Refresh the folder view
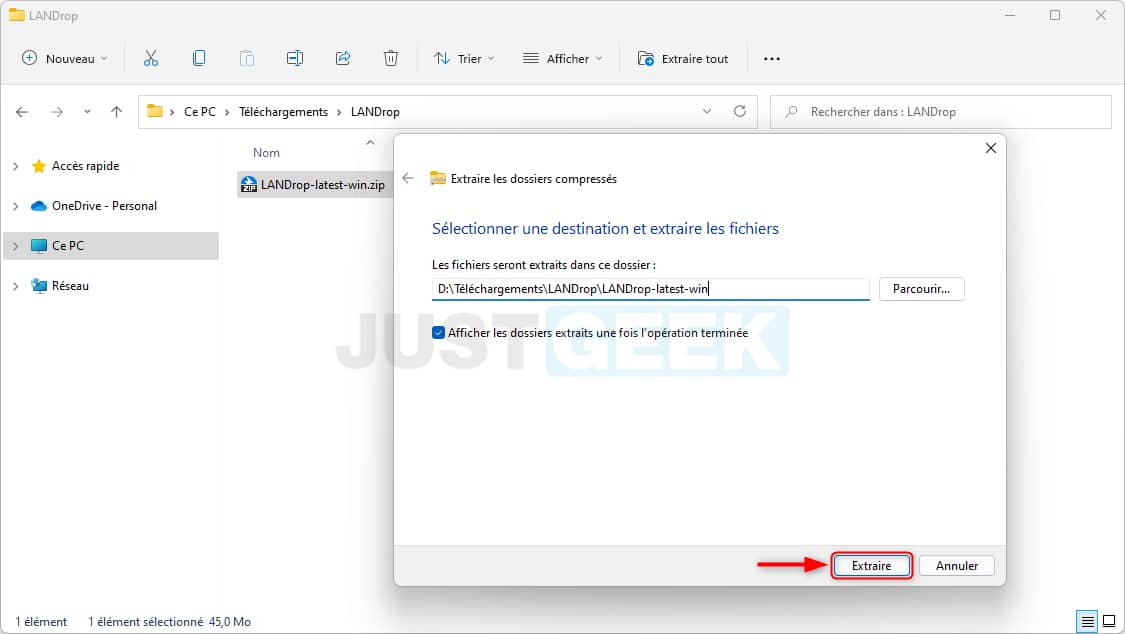This screenshot has width=1125, height=634. (x=740, y=111)
